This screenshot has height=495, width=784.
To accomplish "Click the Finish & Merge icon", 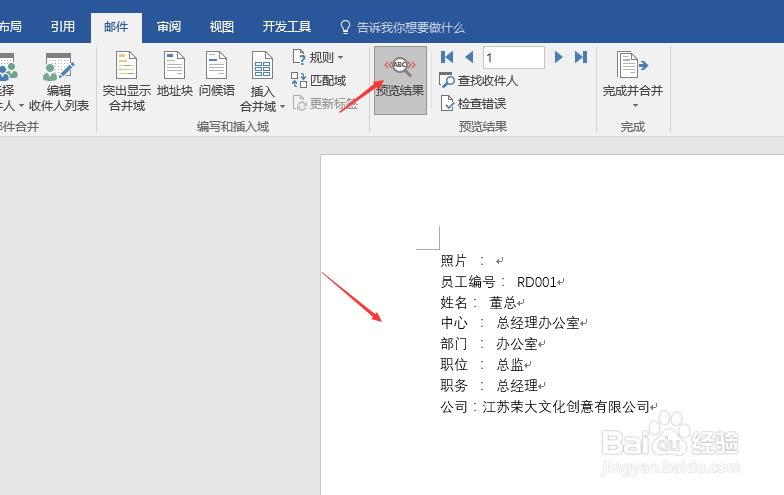I will (632, 66).
